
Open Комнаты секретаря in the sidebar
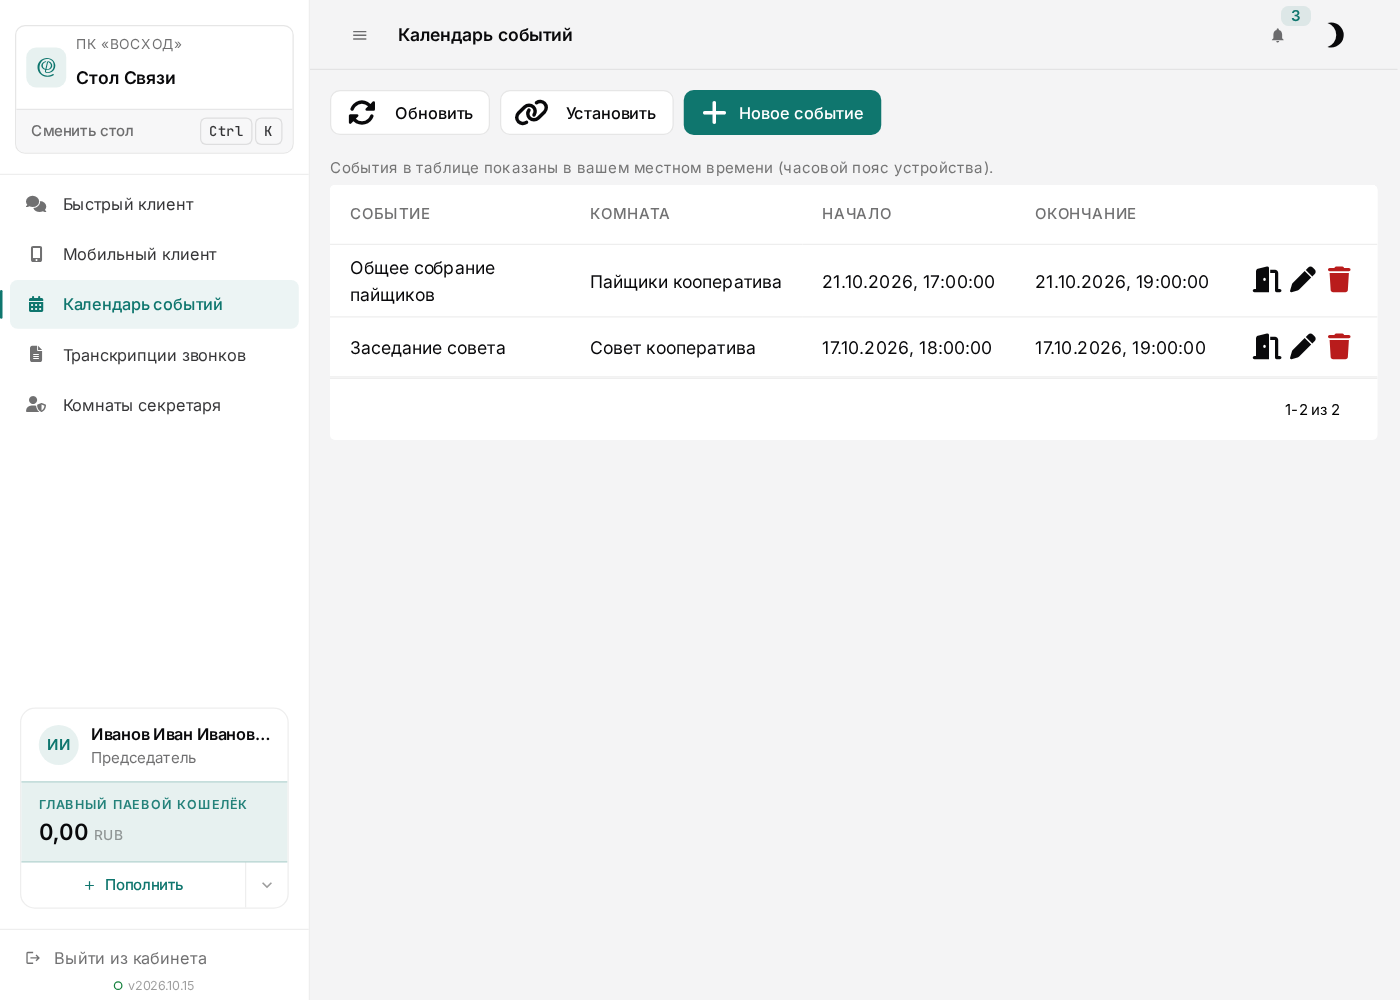[154, 405]
